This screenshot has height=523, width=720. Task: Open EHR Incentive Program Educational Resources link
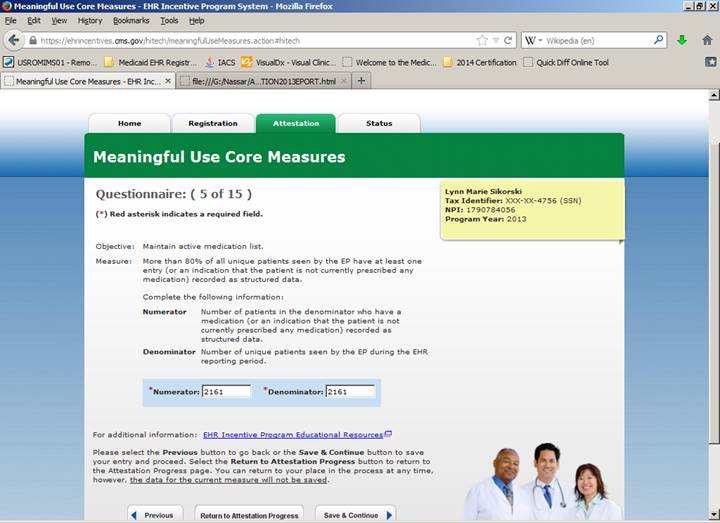293,435
